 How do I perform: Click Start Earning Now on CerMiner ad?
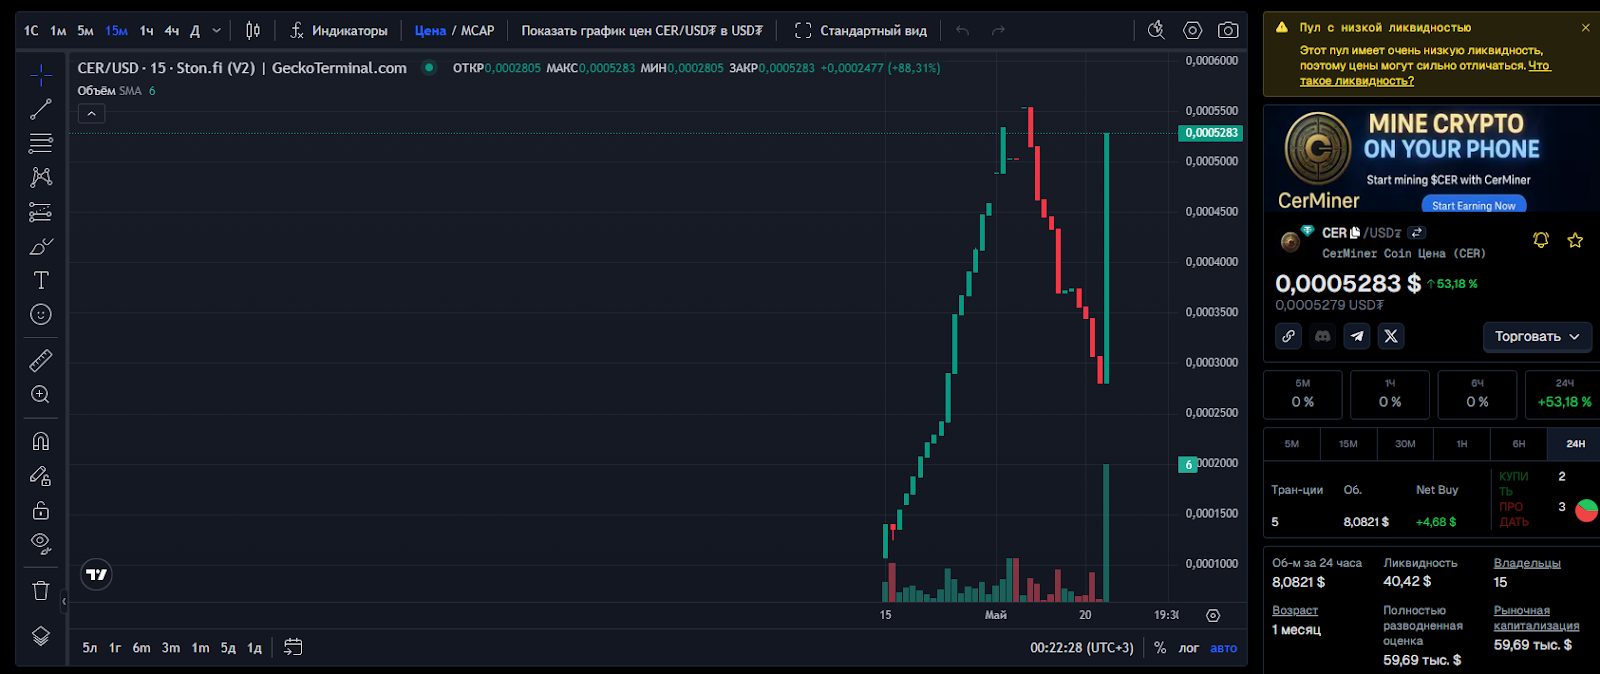pyautogui.click(x=1474, y=205)
